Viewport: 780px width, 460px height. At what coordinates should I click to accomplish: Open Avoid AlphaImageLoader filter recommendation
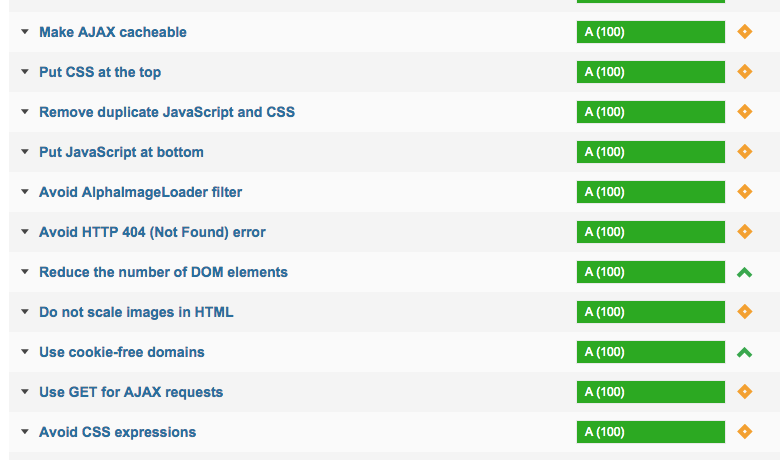click(x=140, y=192)
